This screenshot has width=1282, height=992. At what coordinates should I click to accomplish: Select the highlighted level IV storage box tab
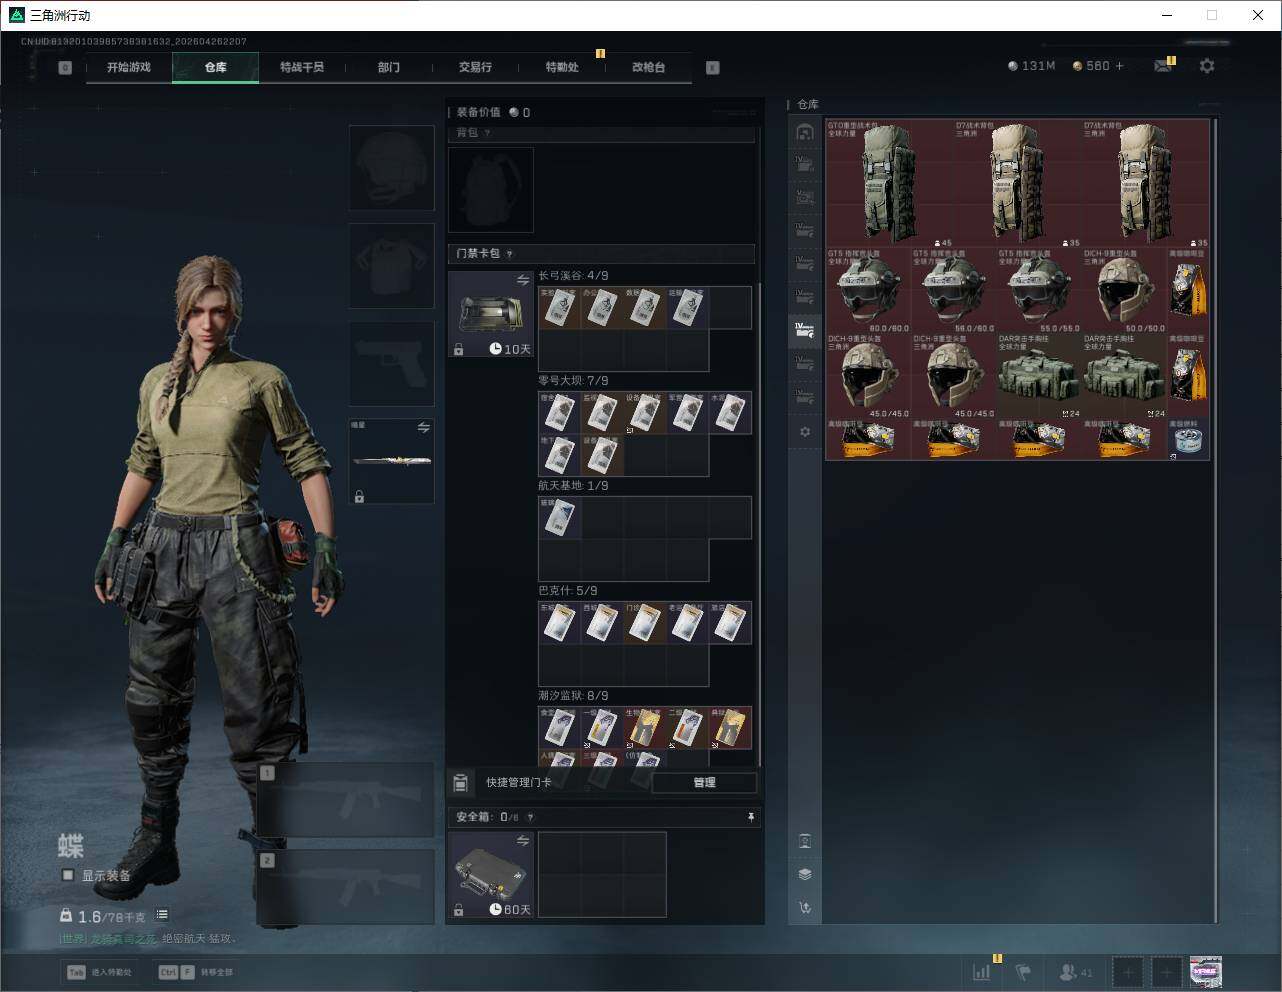pos(805,329)
